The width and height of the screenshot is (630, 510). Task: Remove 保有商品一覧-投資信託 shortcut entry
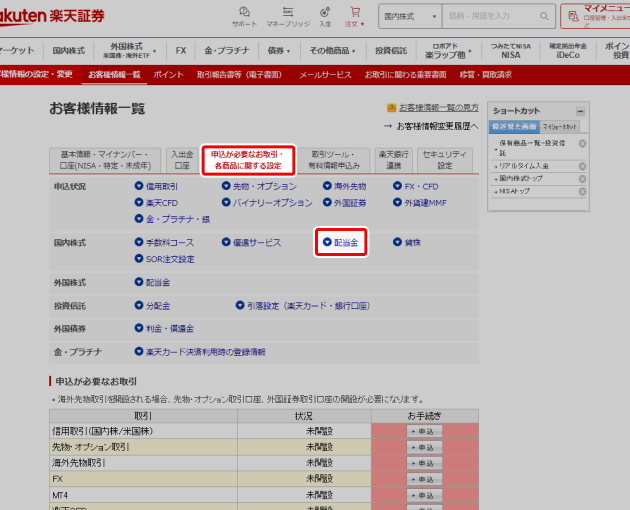582,143
